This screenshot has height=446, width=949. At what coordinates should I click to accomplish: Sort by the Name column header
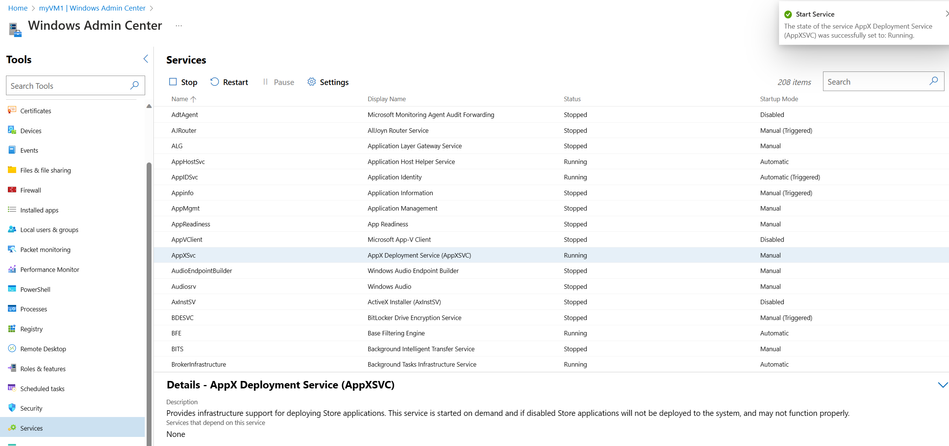coord(184,99)
